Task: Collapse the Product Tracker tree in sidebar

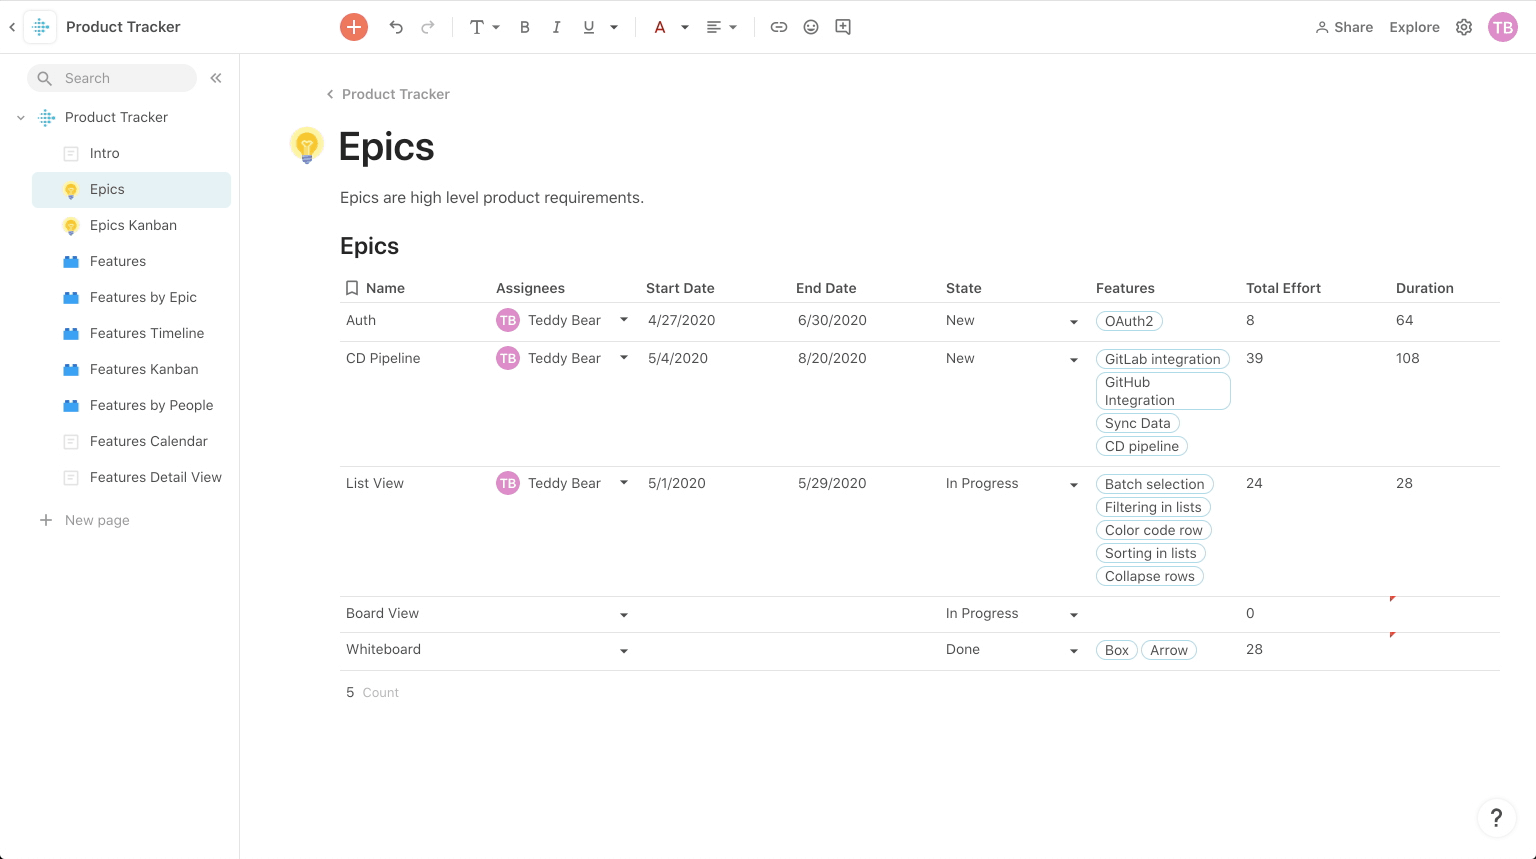Action: click(21, 117)
